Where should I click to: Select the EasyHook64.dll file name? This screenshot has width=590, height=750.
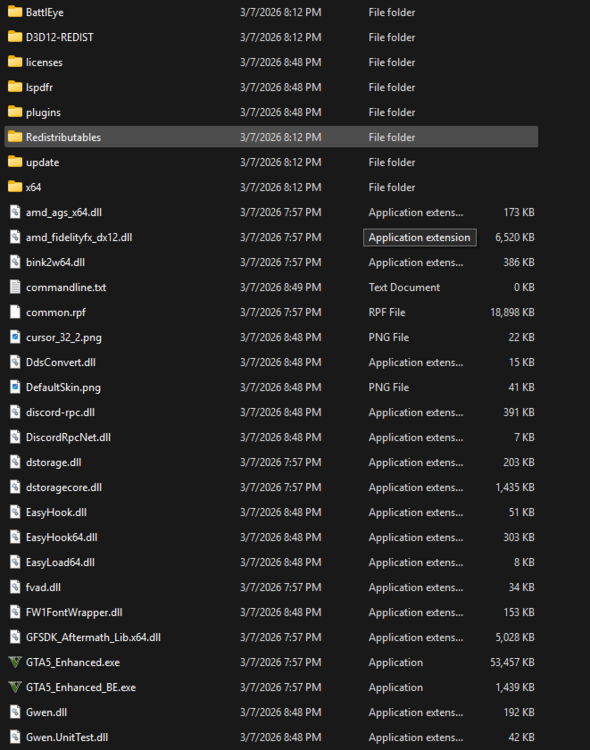tap(62, 537)
